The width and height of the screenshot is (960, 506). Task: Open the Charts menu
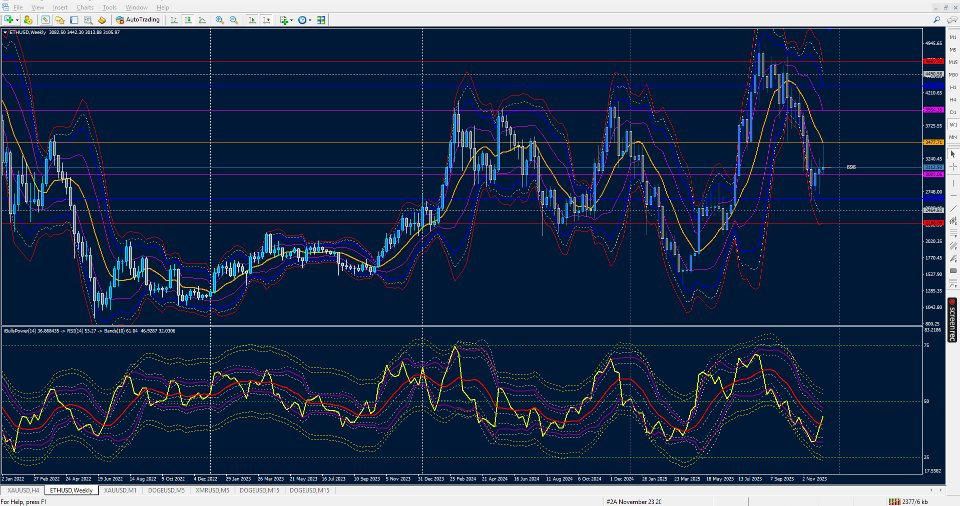(x=85, y=7)
